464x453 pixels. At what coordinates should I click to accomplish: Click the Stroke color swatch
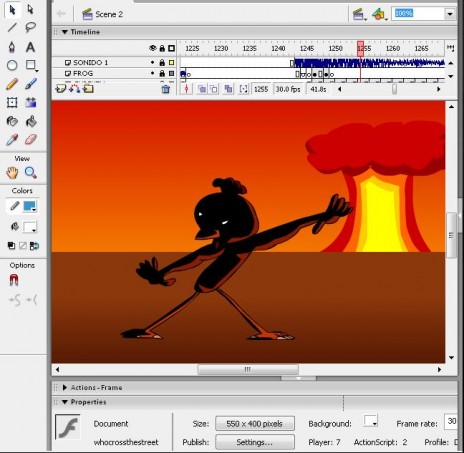(29, 207)
